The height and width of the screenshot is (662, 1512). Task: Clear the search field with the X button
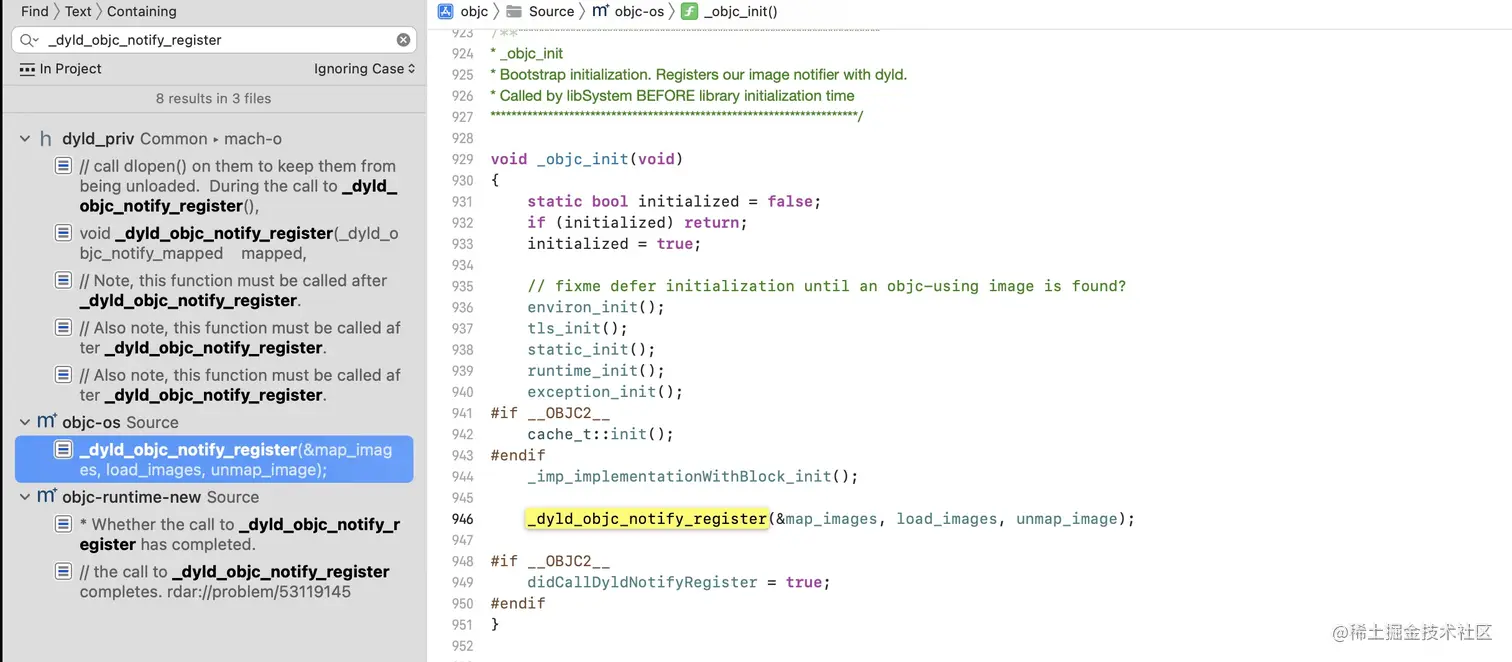(403, 40)
